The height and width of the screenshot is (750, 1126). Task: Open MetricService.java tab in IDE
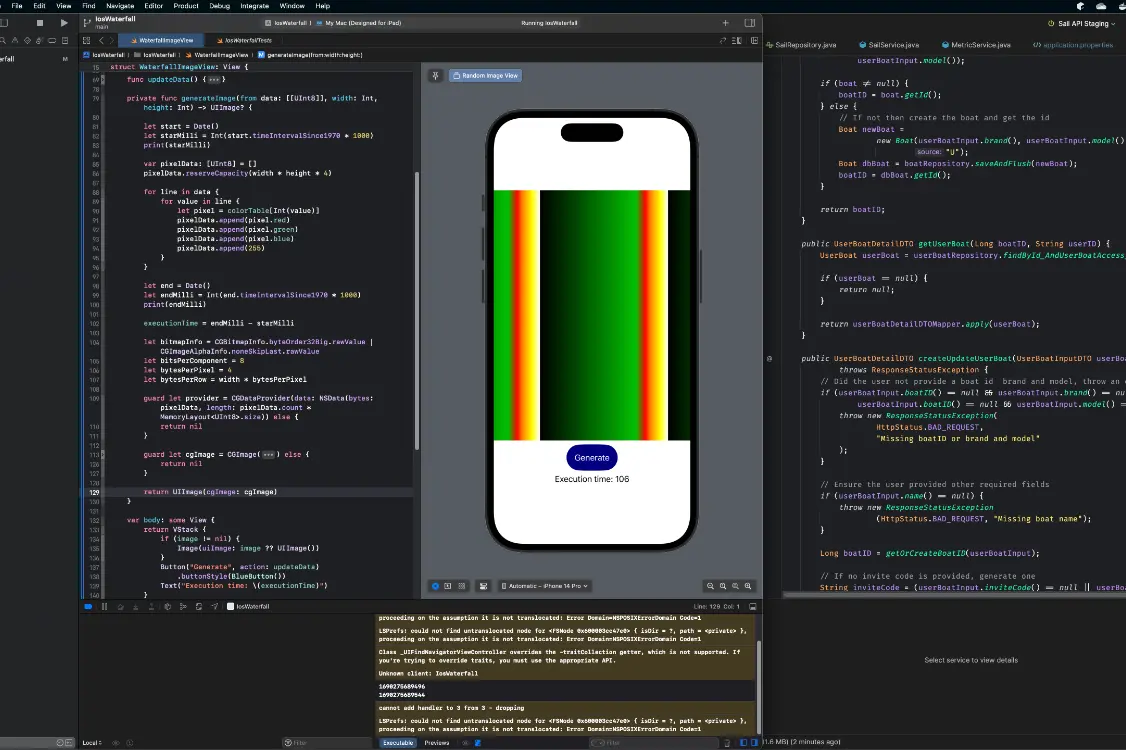pyautogui.click(x=976, y=45)
